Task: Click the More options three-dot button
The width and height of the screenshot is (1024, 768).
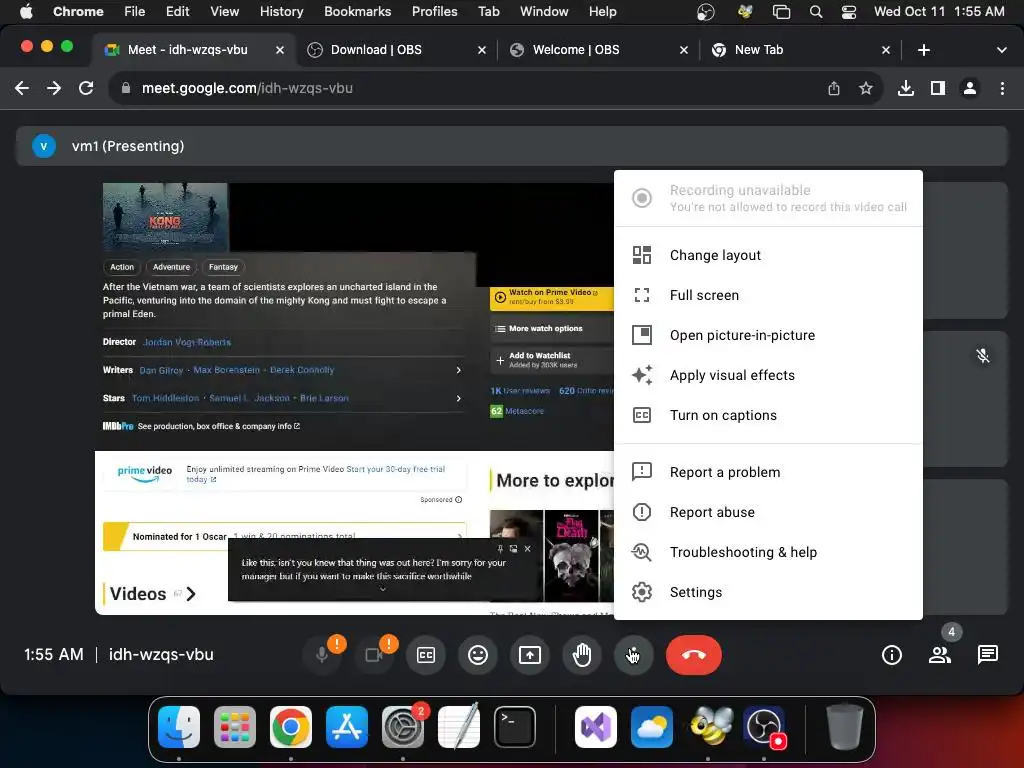Action: (x=633, y=654)
